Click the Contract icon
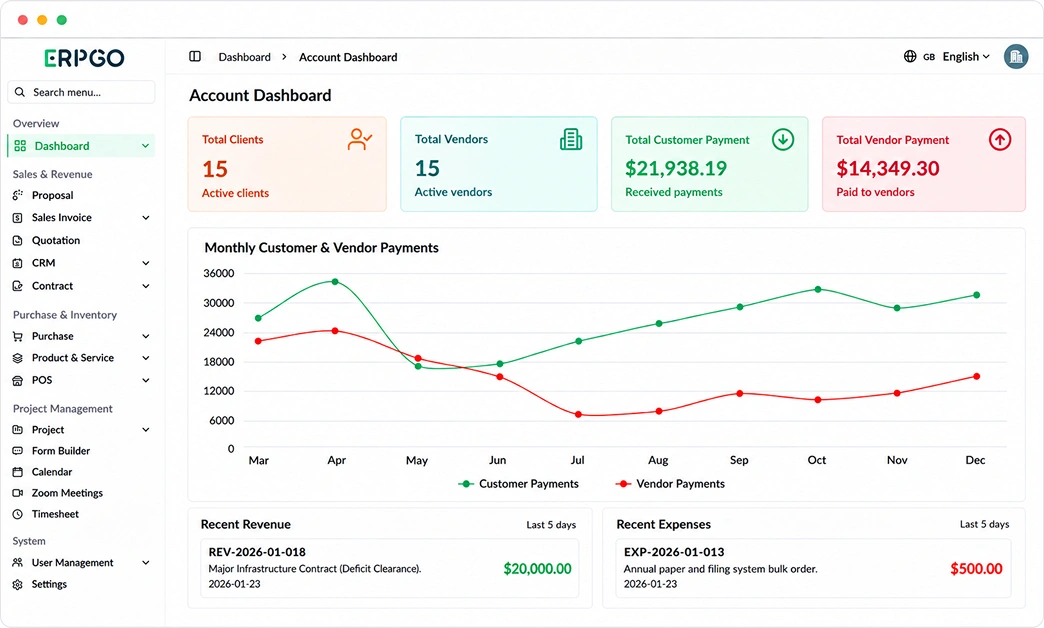 click(18, 286)
